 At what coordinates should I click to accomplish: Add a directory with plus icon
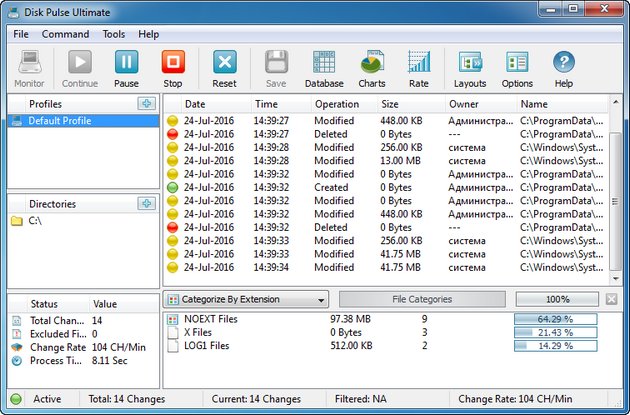point(147,203)
